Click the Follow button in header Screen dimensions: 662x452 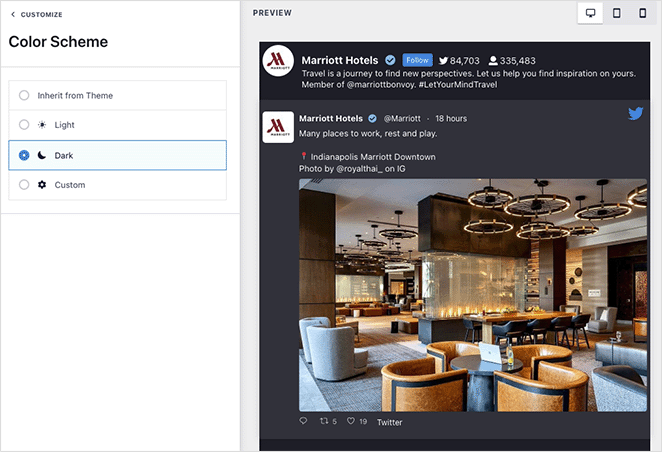(417, 60)
